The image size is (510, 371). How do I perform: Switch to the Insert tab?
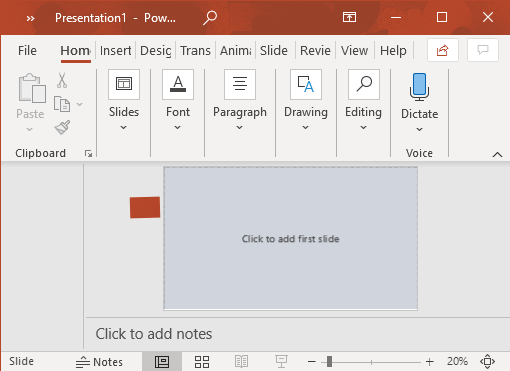click(x=115, y=51)
